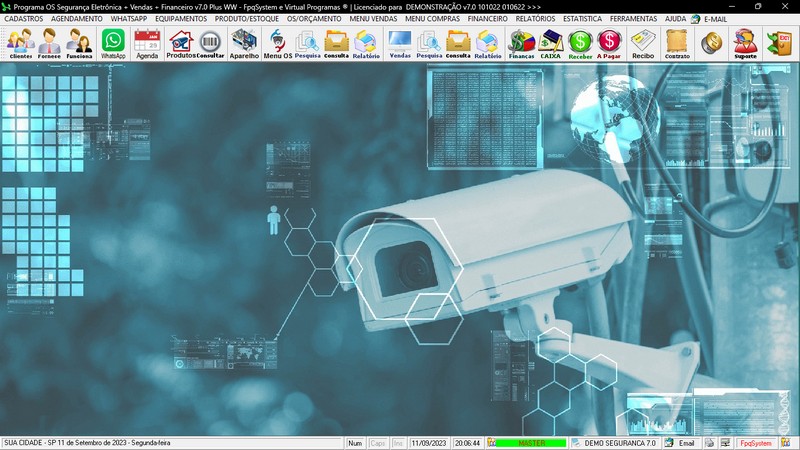Open the Suporte headset icon
The width and height of the screenshot is (800, 450).
click(745, 44)
